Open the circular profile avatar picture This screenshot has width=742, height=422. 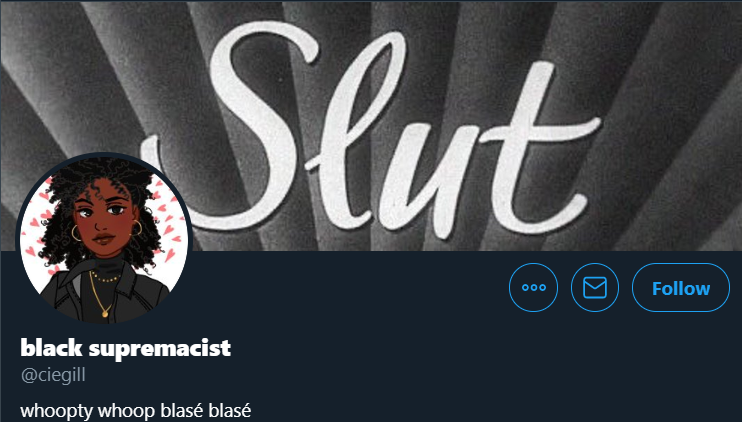(104, 239)
